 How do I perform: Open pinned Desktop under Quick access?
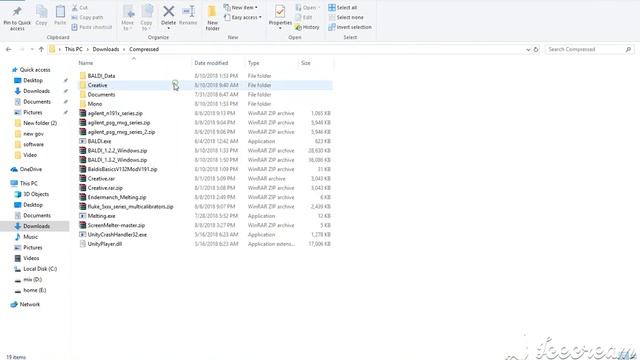coord(33,80)
